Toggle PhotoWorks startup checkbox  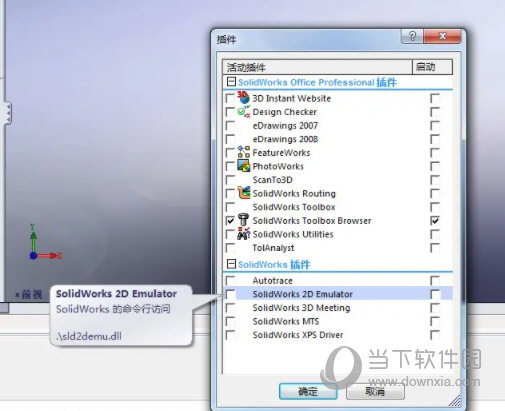[x=435, y=166]
